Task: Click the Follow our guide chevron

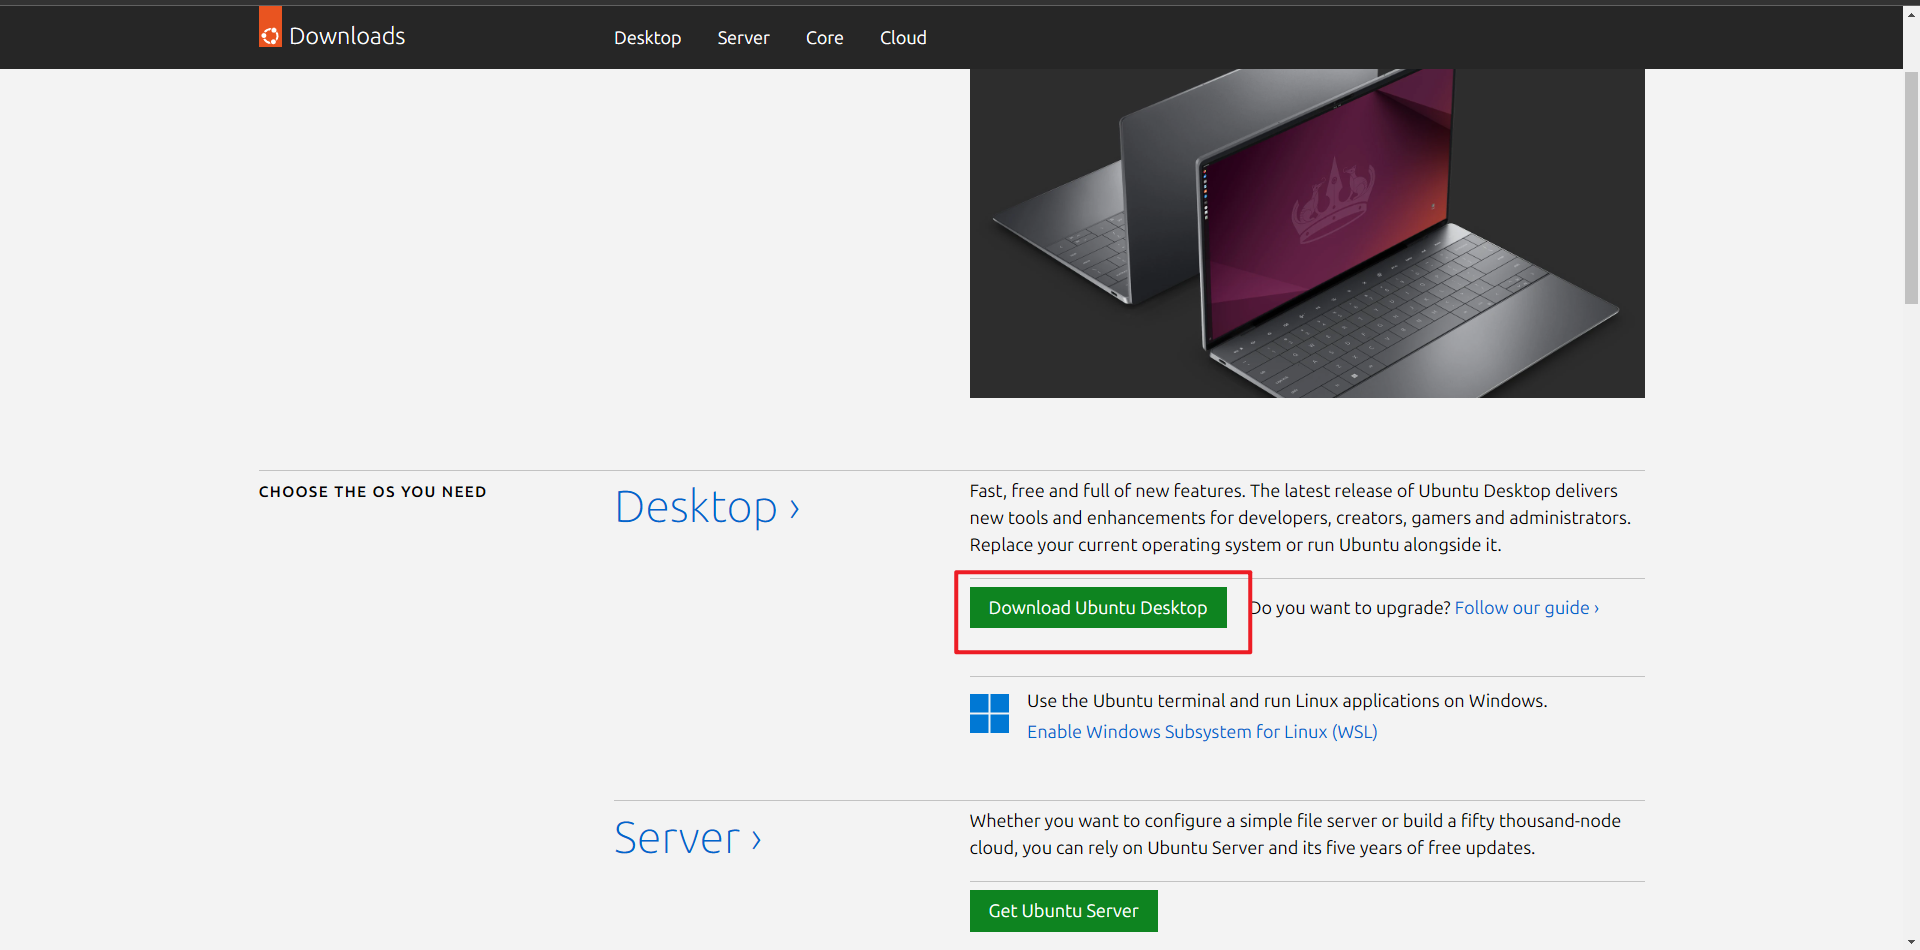Action: (x=1595, y=607)
